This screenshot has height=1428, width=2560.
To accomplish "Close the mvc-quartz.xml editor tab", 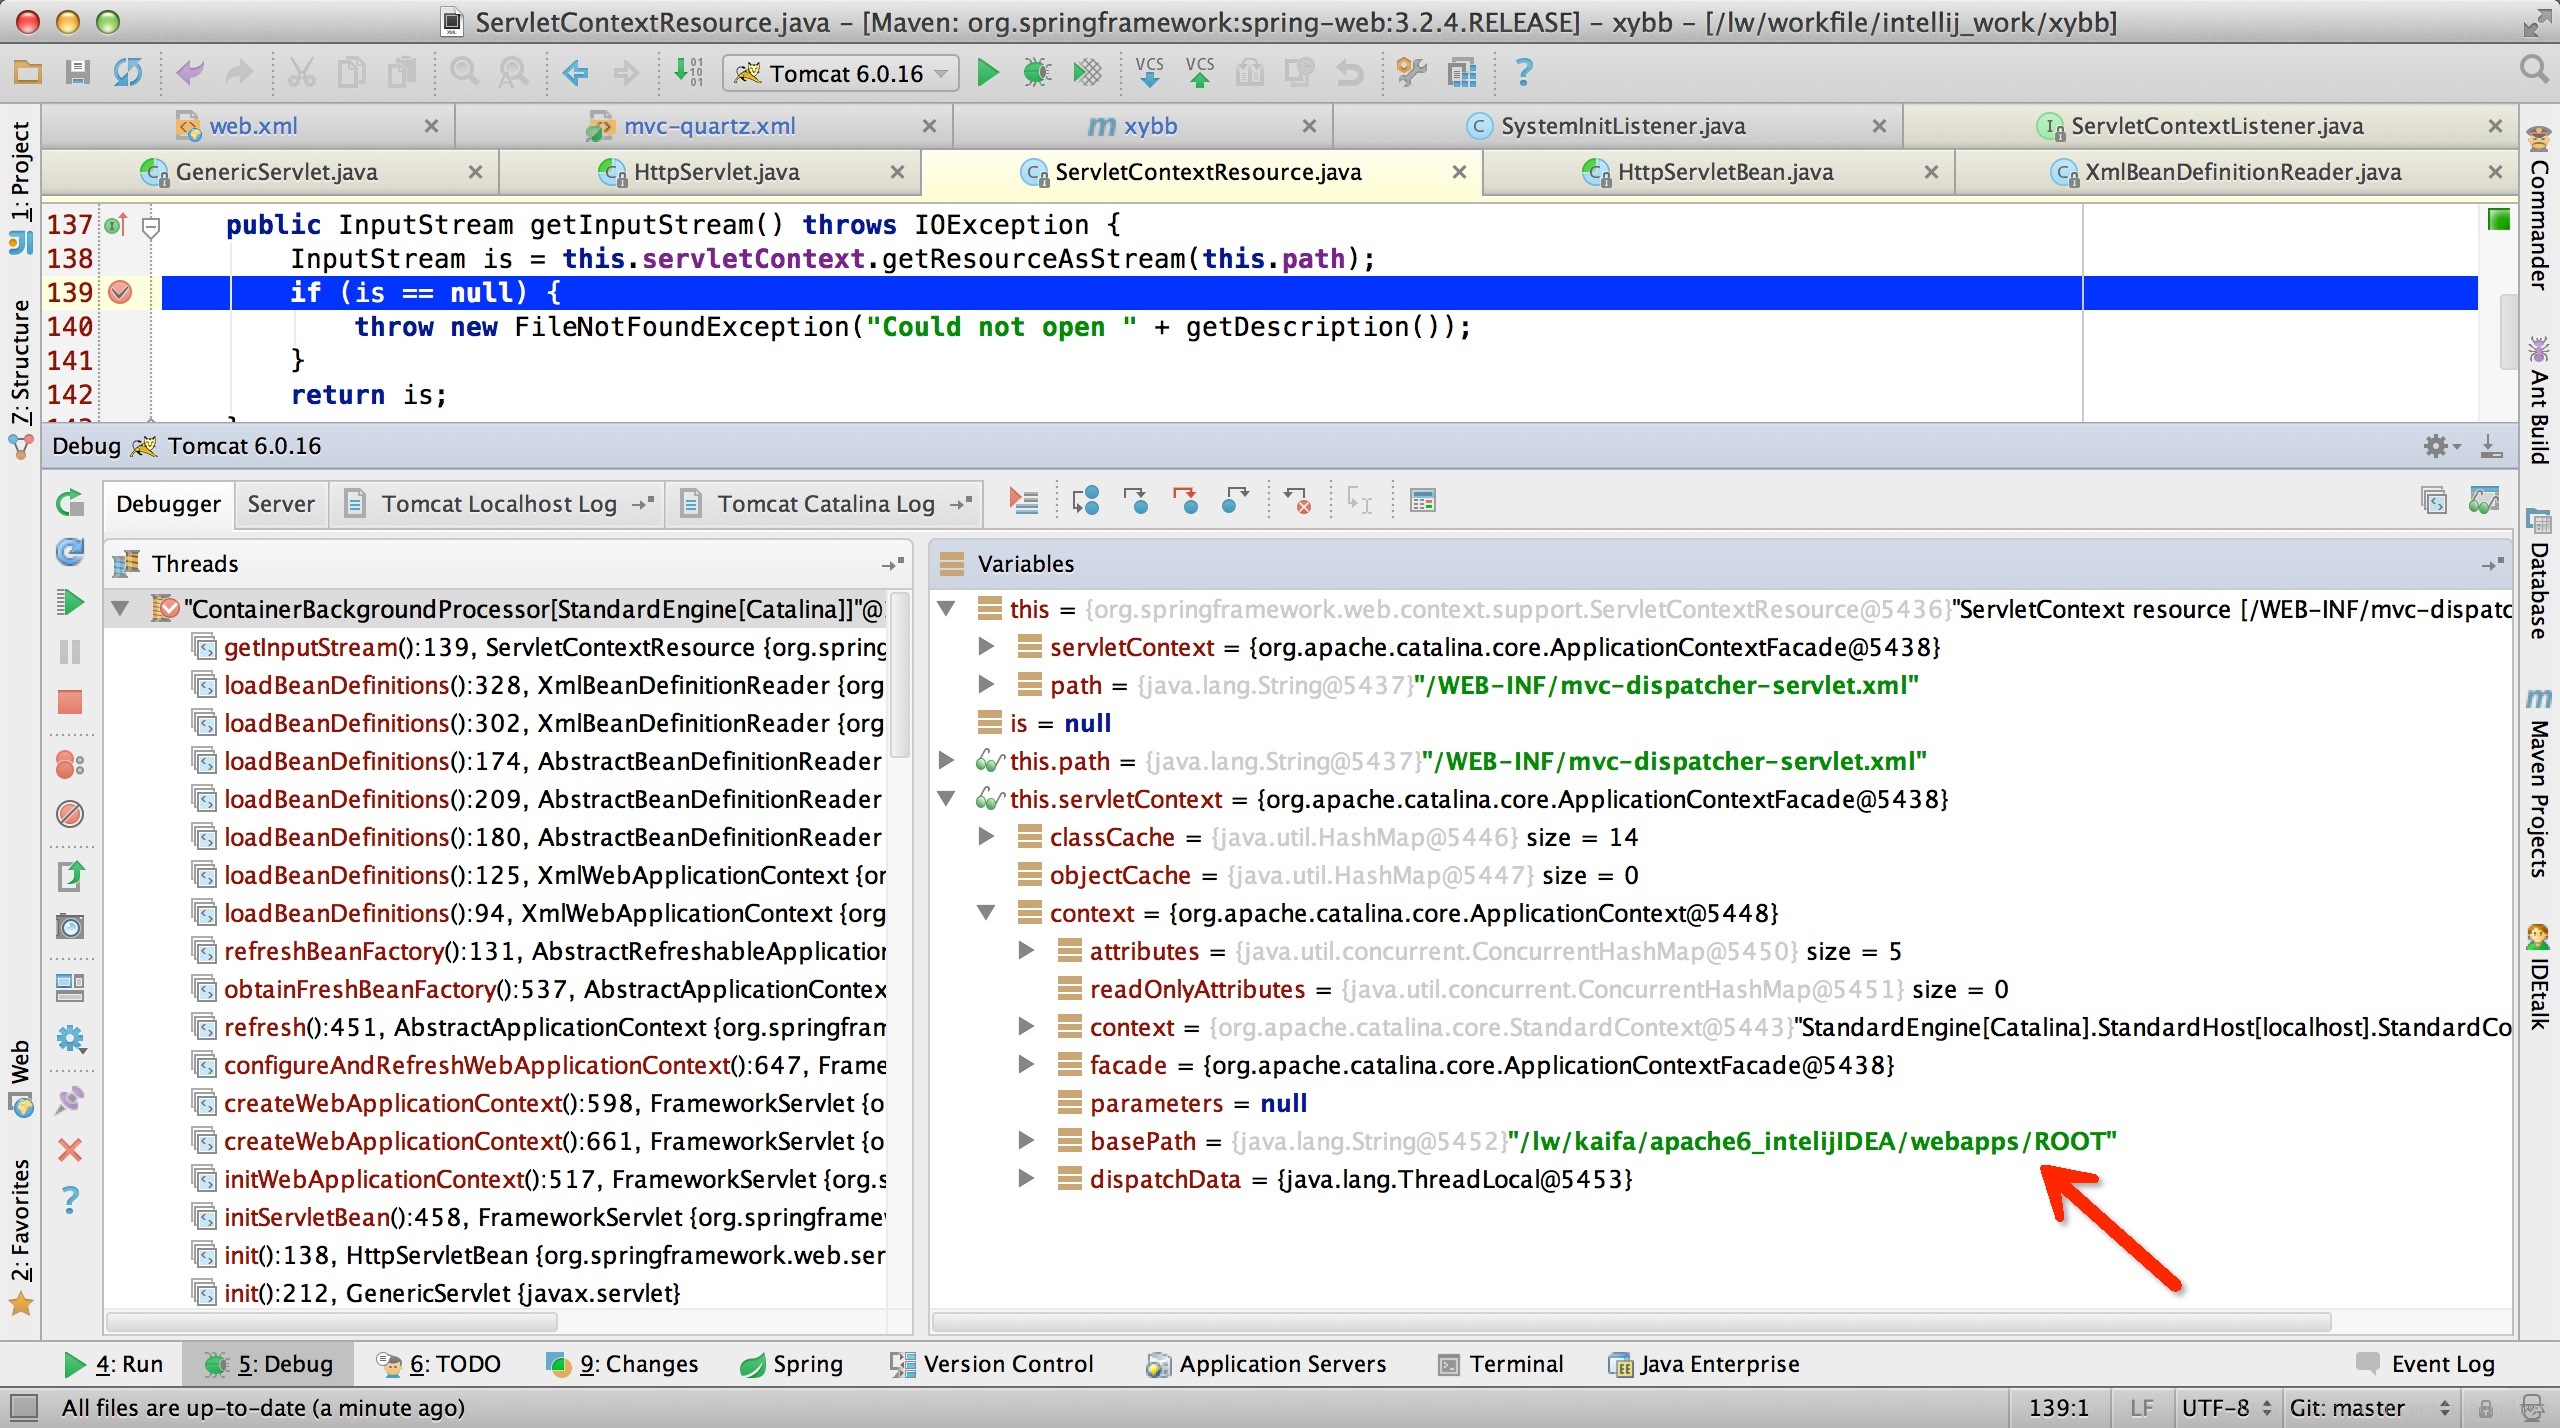I will tap(929, 126).
